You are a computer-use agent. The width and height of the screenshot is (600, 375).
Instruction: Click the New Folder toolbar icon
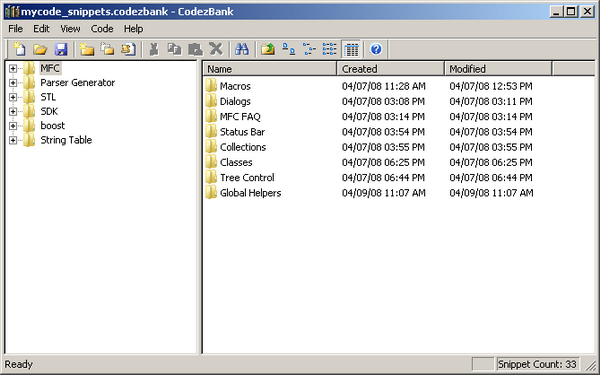coord(87,49)
